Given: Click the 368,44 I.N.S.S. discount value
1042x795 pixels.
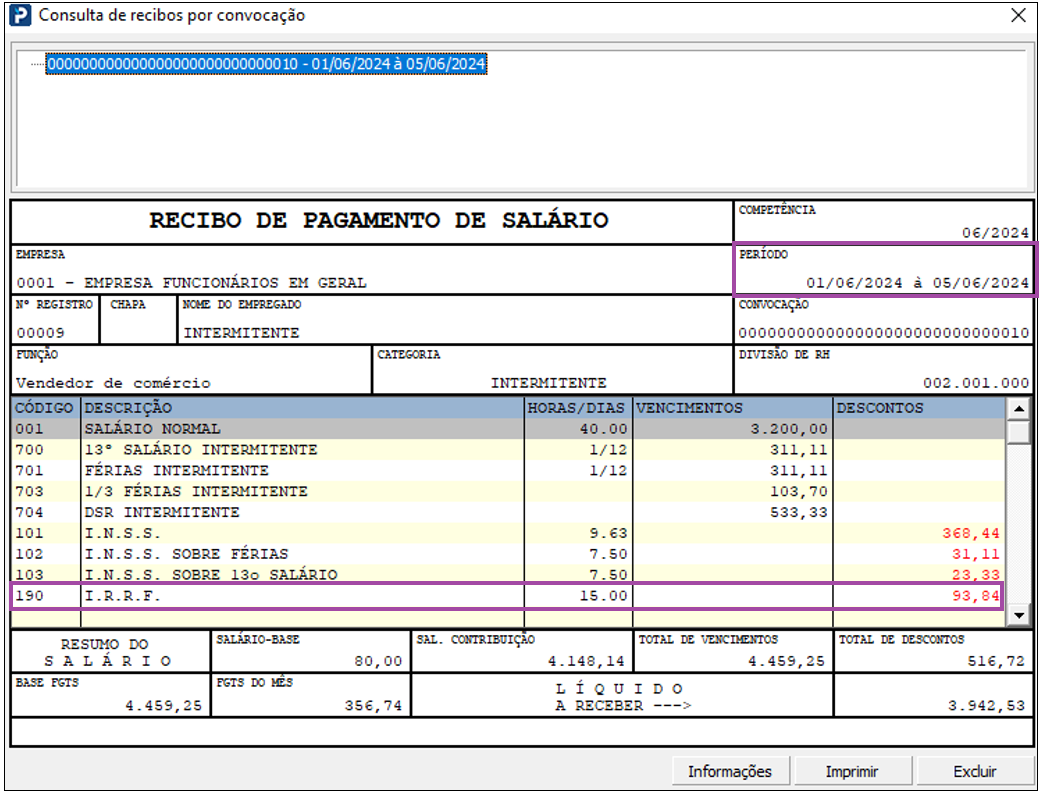Looking at the screenshot, I should point(971,533).
